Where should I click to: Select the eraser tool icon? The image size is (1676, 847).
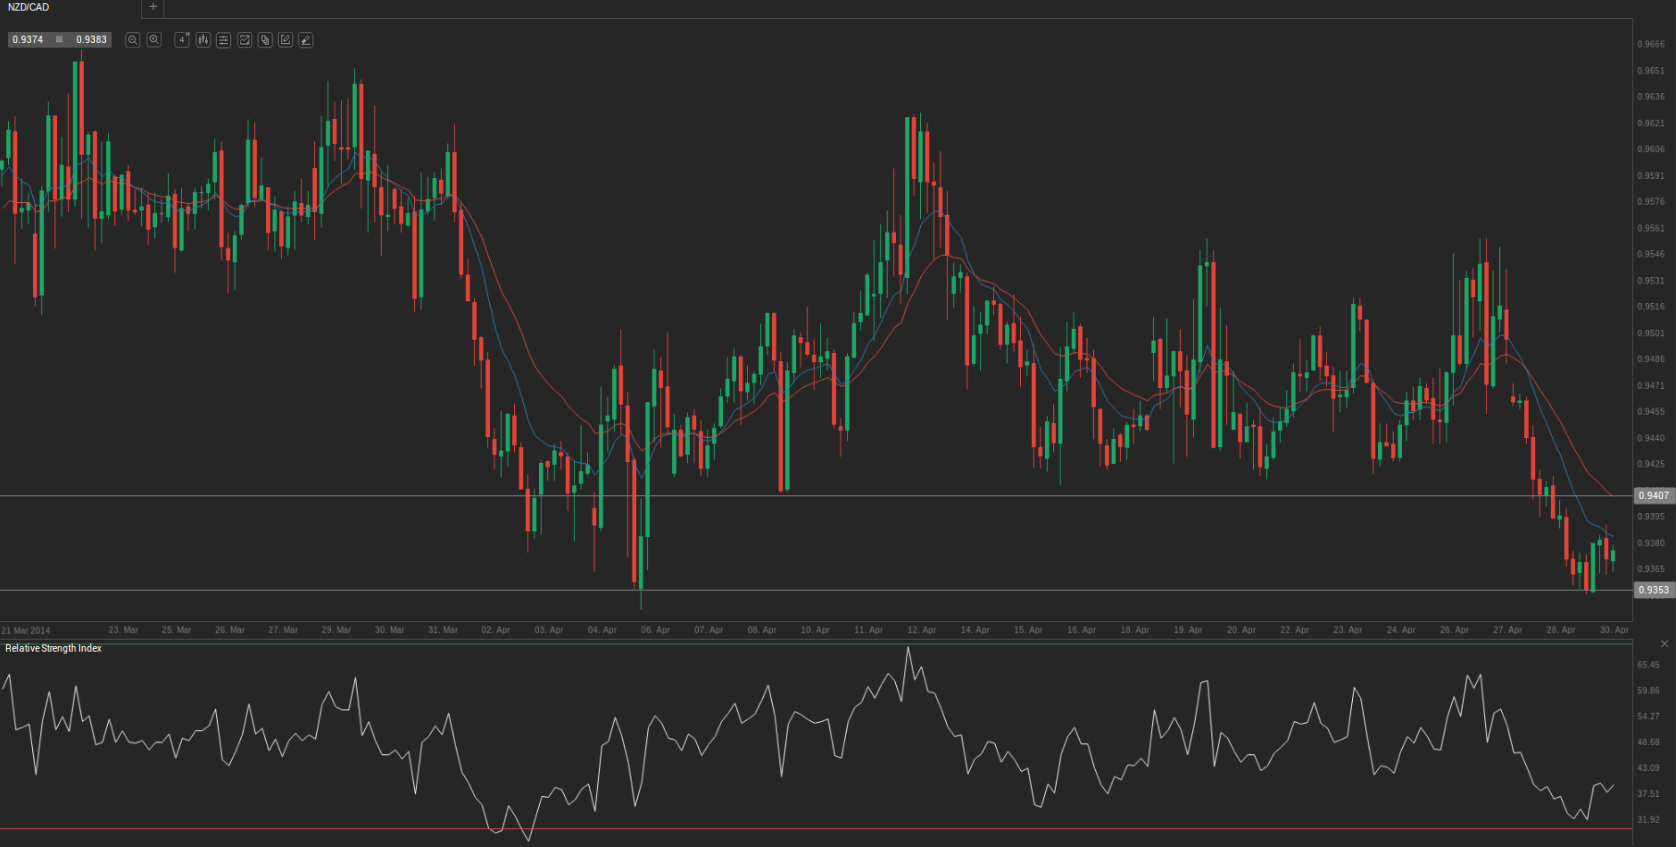[306, 40]
